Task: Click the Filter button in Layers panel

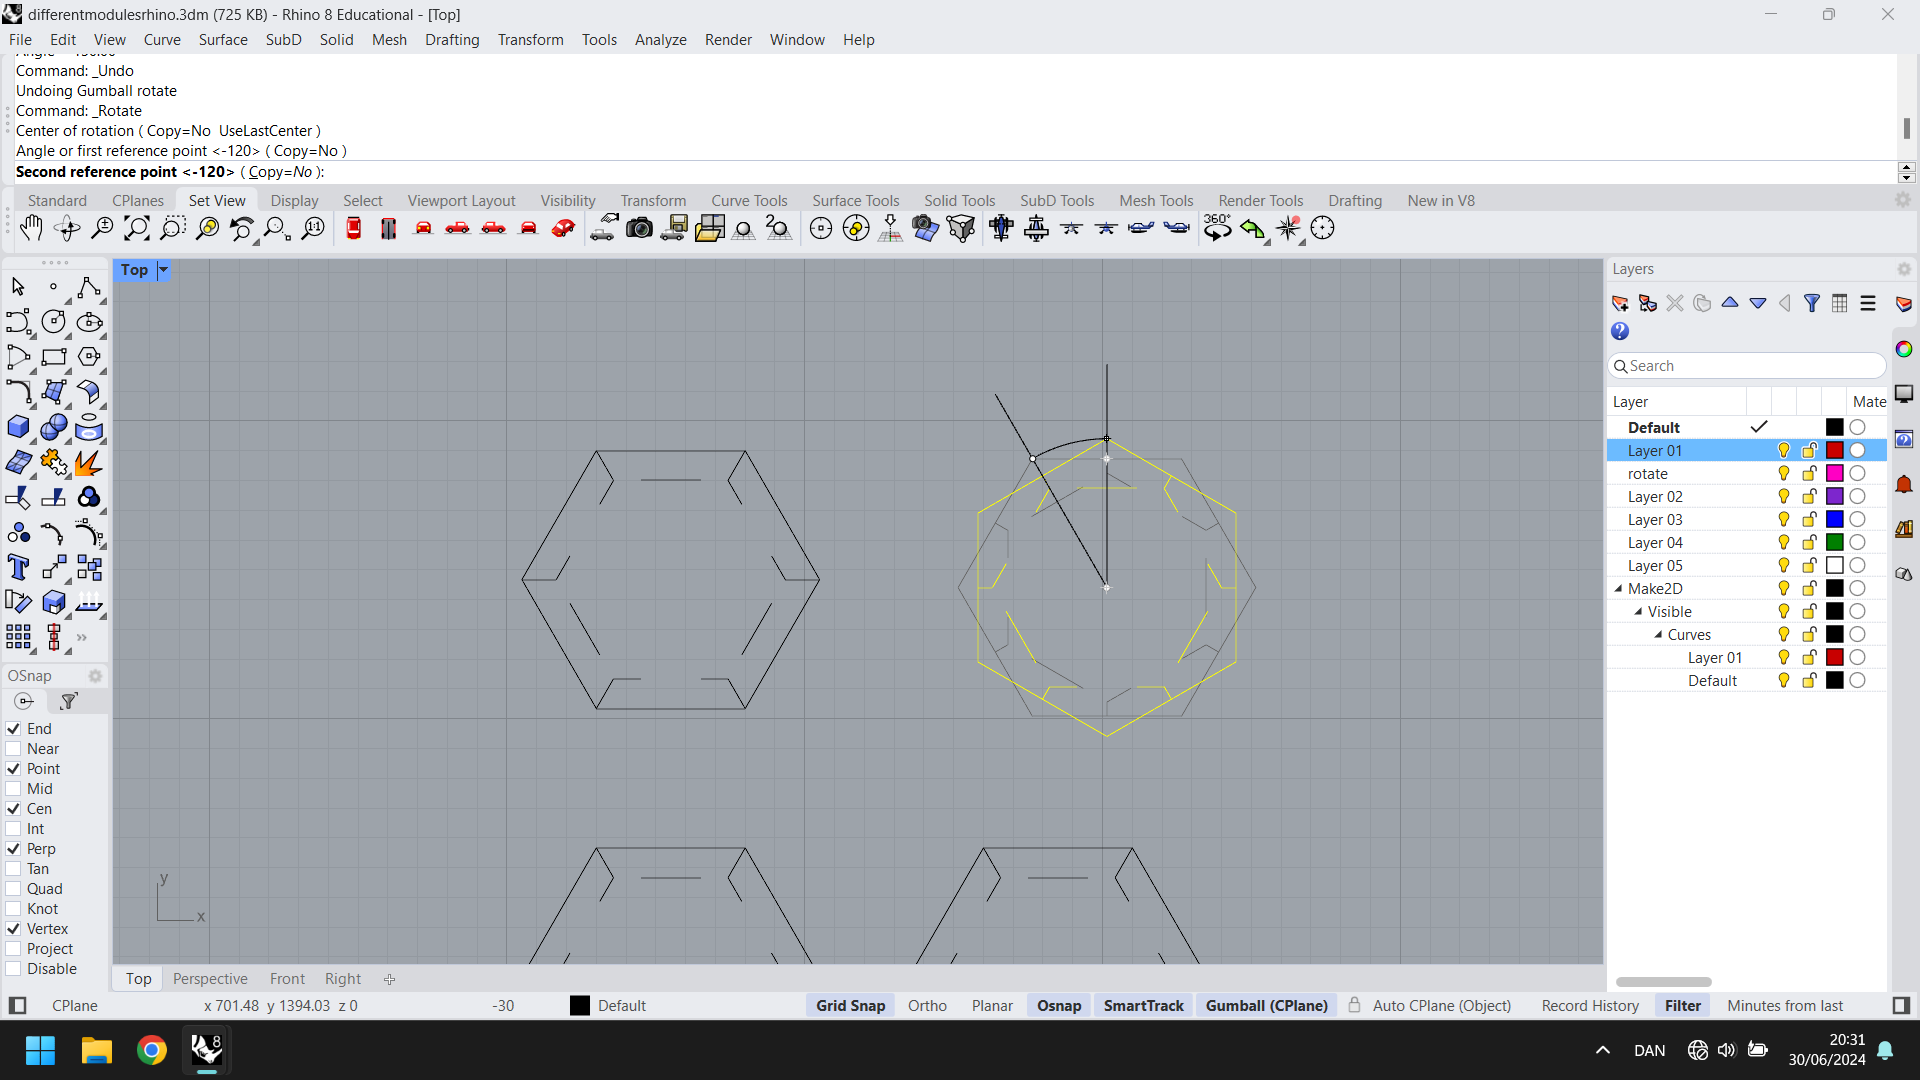Action: click(1812, 303)
